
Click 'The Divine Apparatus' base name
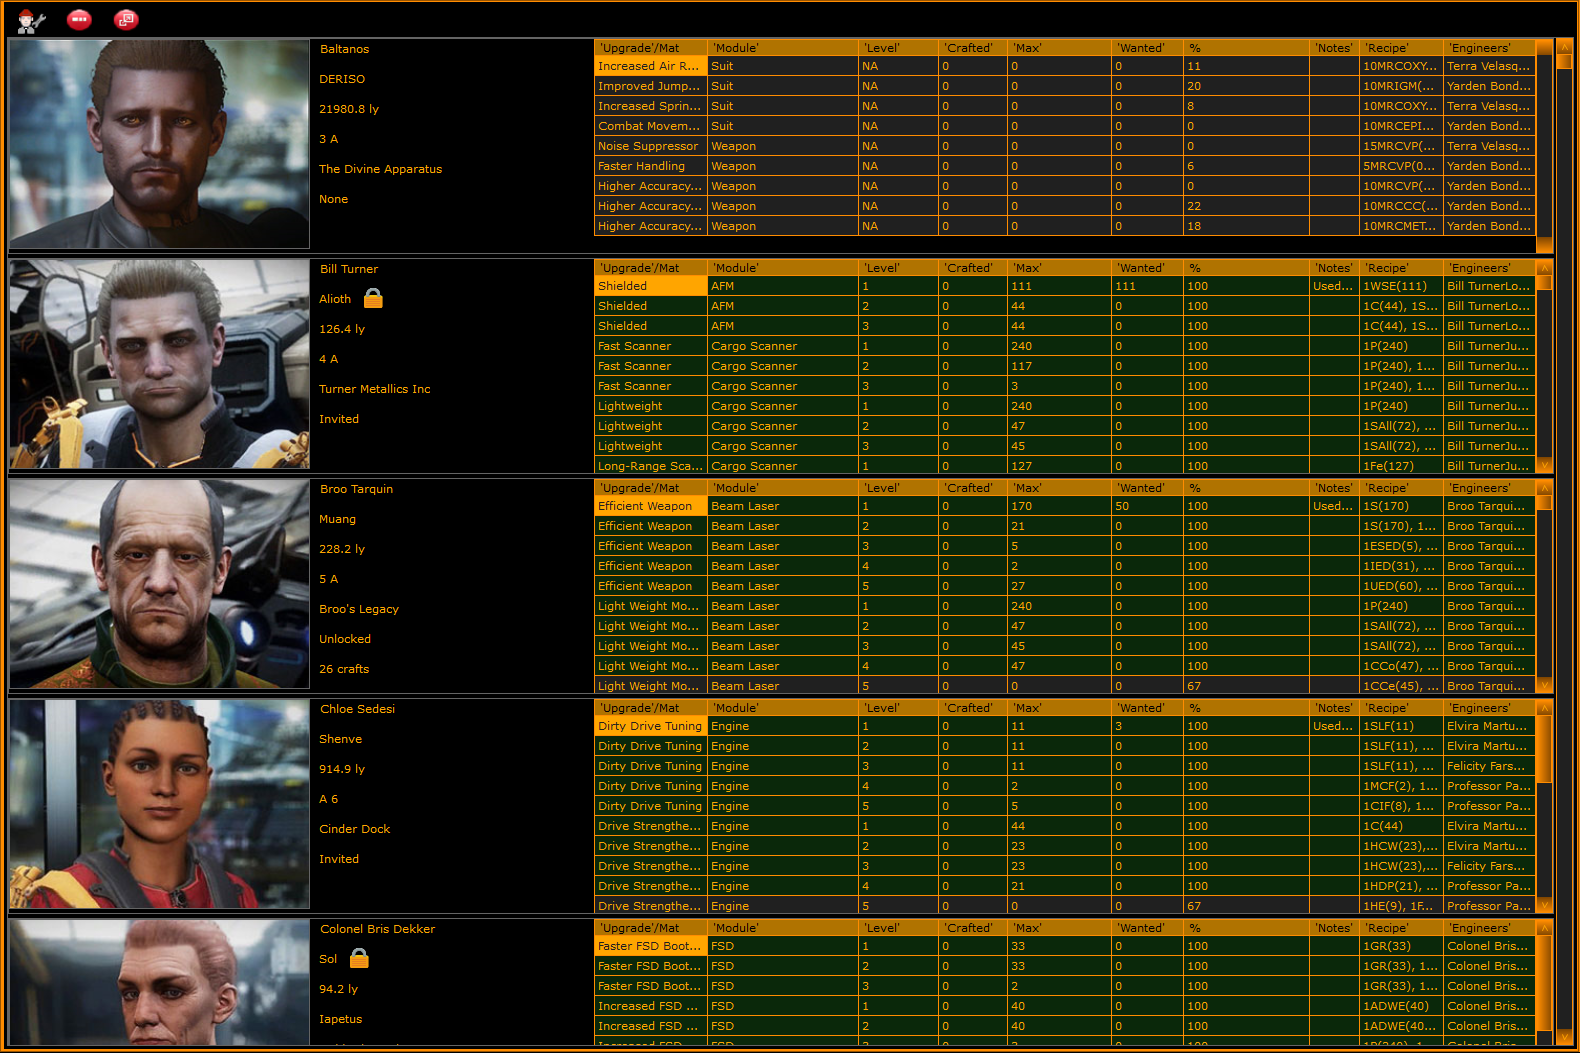click(380, 169)
